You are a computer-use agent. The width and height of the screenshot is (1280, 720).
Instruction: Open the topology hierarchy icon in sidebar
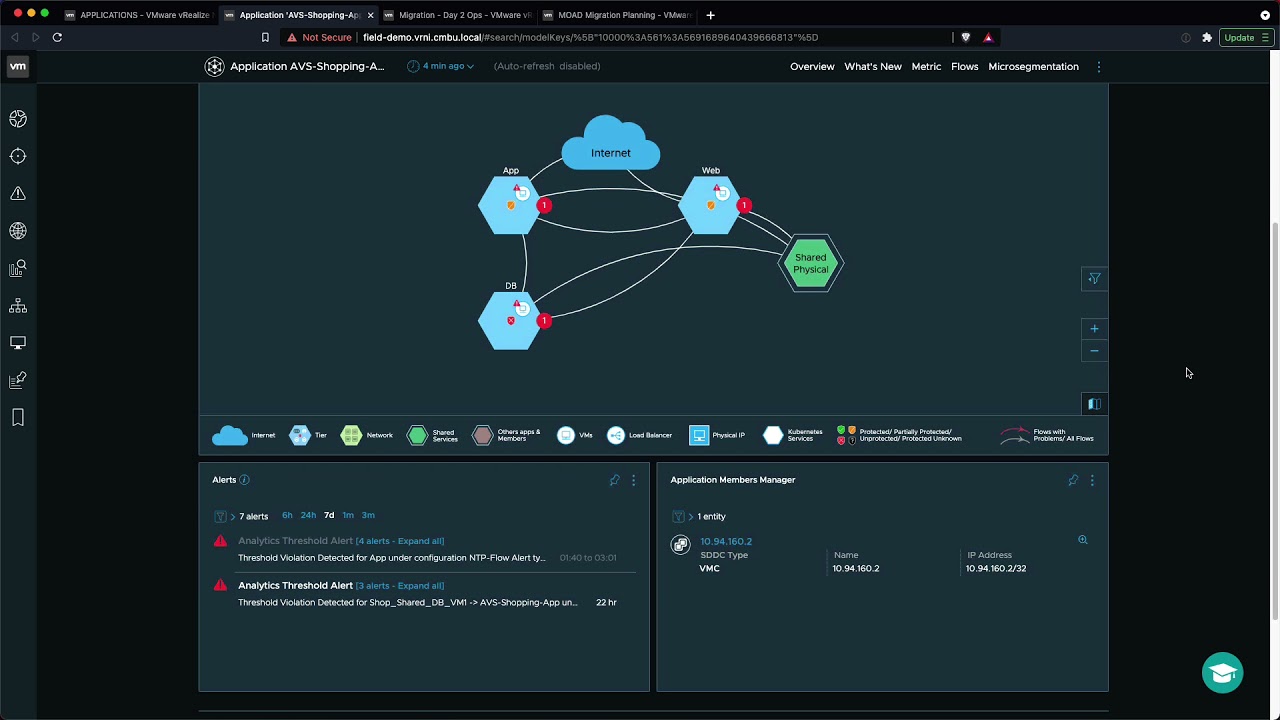[18, 306]
